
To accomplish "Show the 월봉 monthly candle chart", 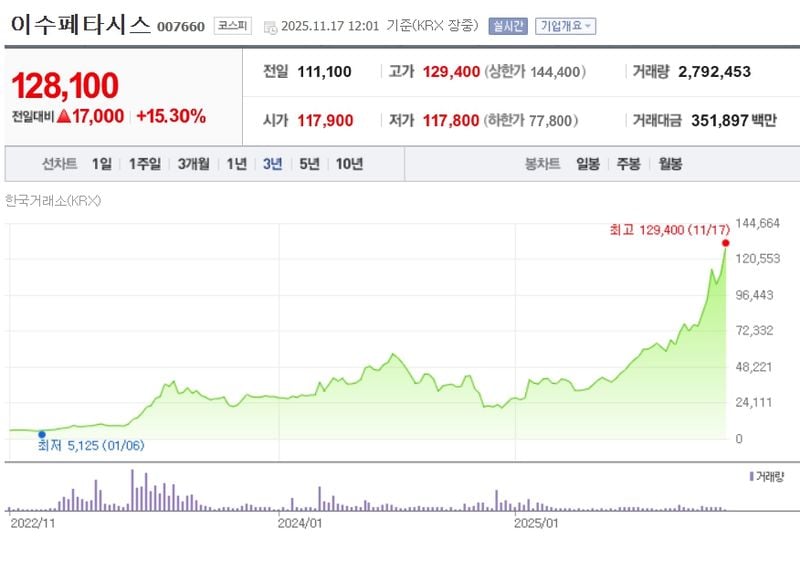I will 670,164.
